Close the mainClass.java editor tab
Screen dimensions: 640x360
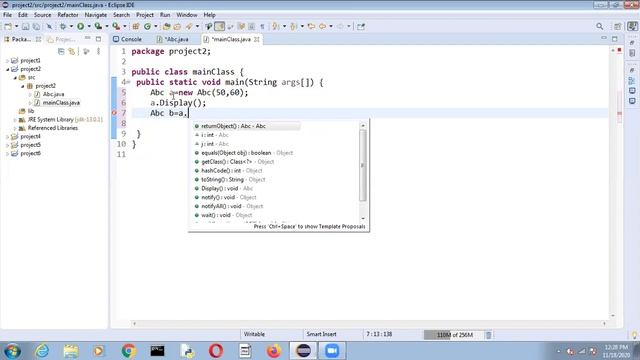257,39
